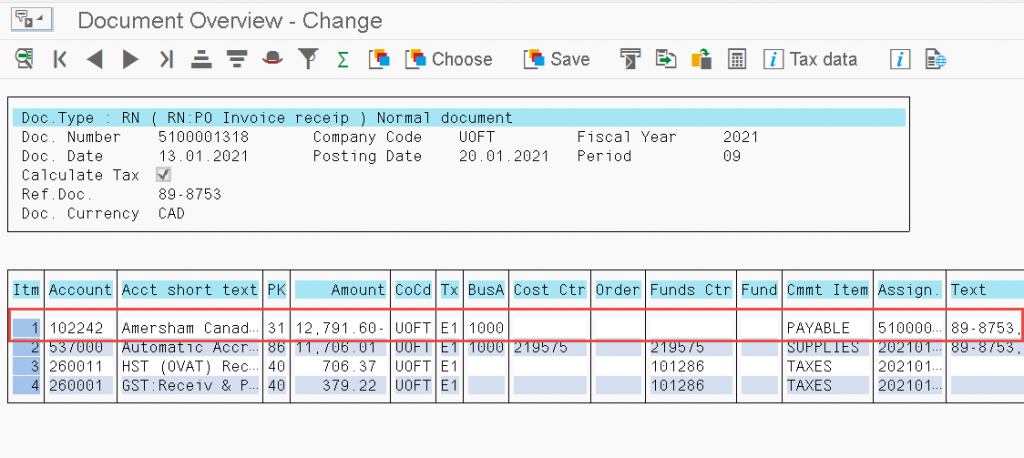
Task: Click the Choose layout button
Action: point(449,59)
